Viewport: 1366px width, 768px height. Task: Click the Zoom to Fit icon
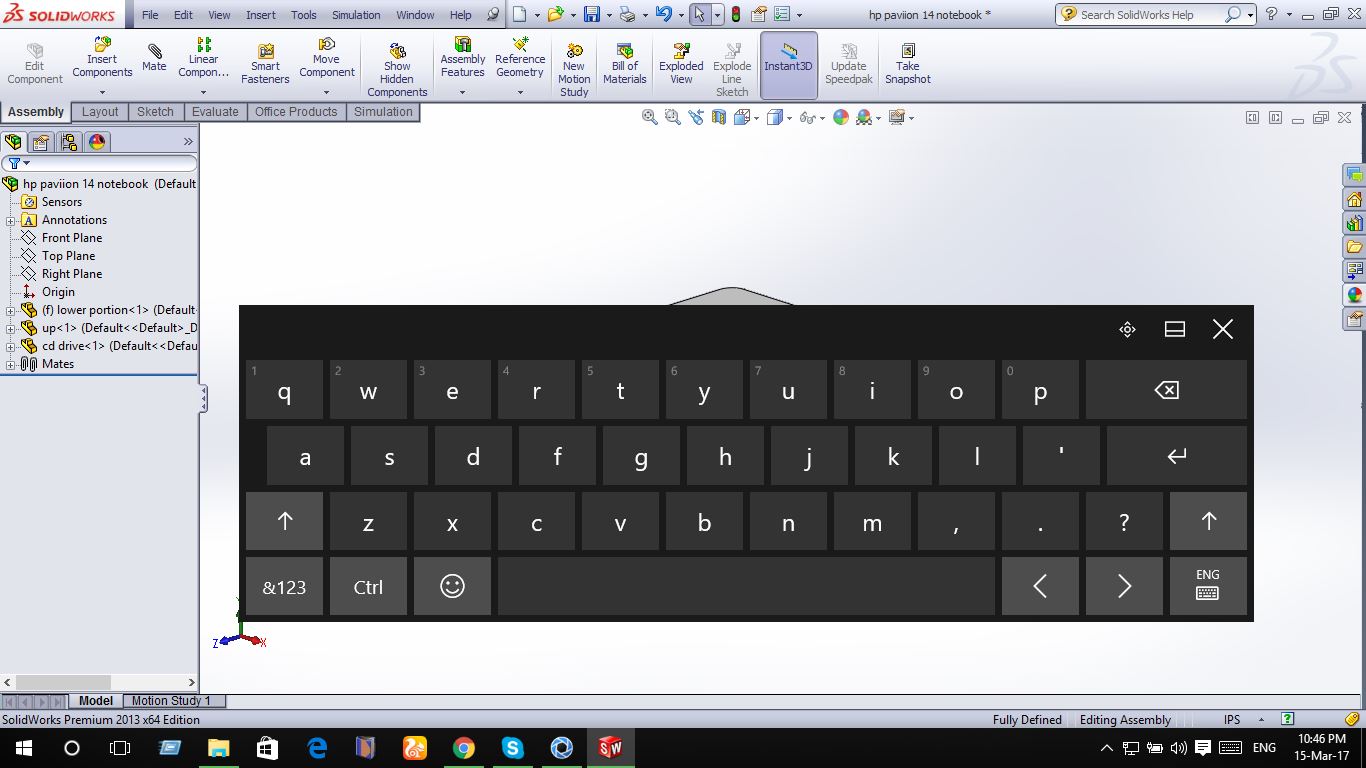coord(650,117)
